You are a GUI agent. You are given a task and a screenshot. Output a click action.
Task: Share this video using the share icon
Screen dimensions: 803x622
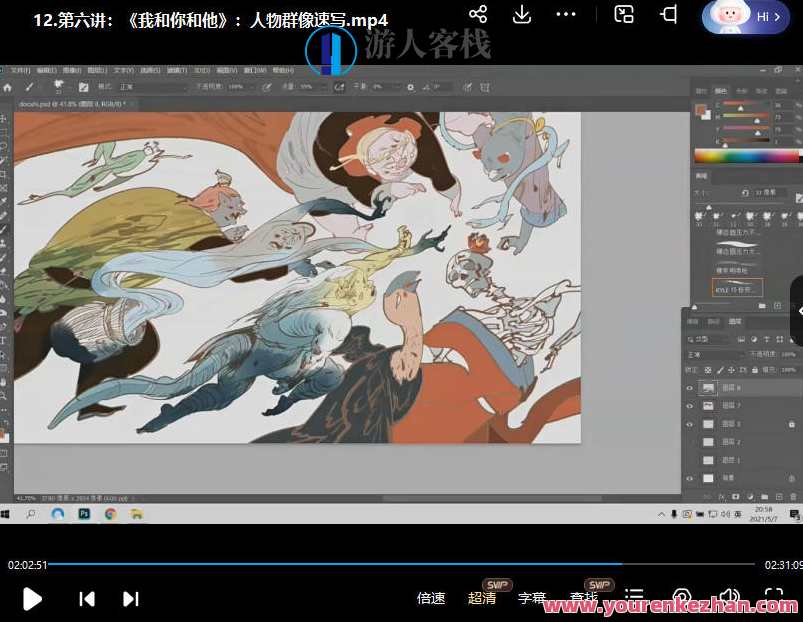coord(478,14)
